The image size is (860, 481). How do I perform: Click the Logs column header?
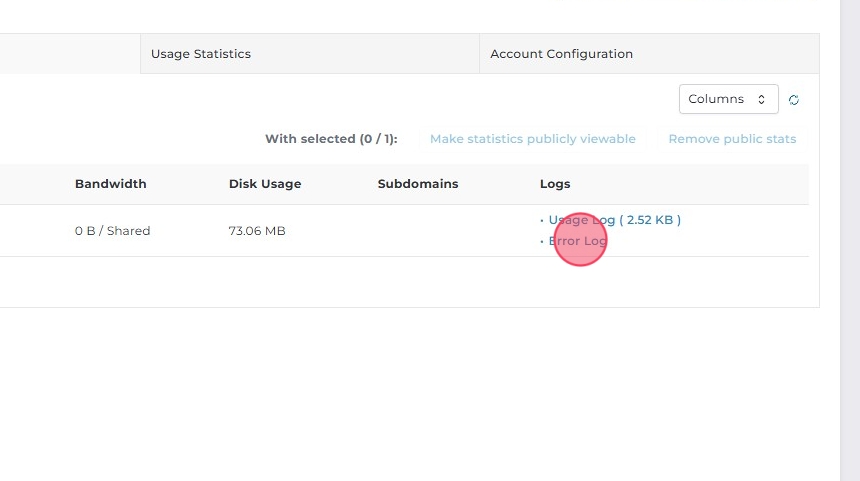click(554, 184)
